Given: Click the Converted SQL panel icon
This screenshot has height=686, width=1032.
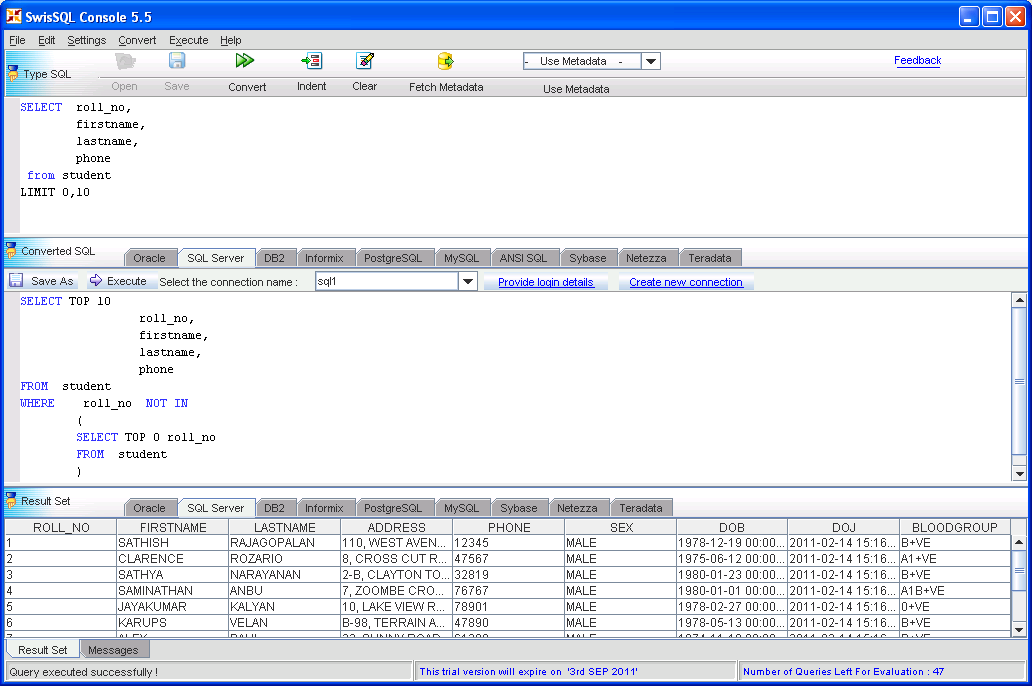Looking at the screenshot, I should 11,250.
